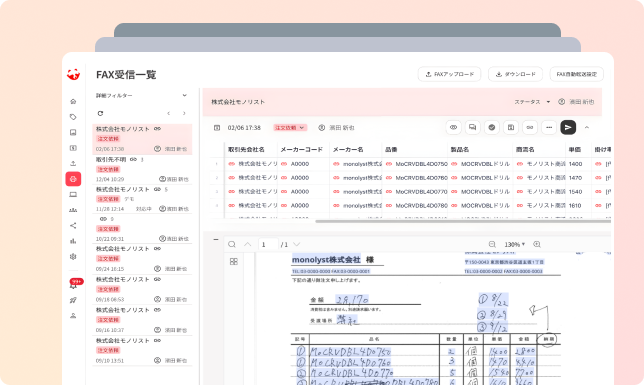This screenshot has width=644, height=385.
Task: Click the black send button
Action: point(568,127)
